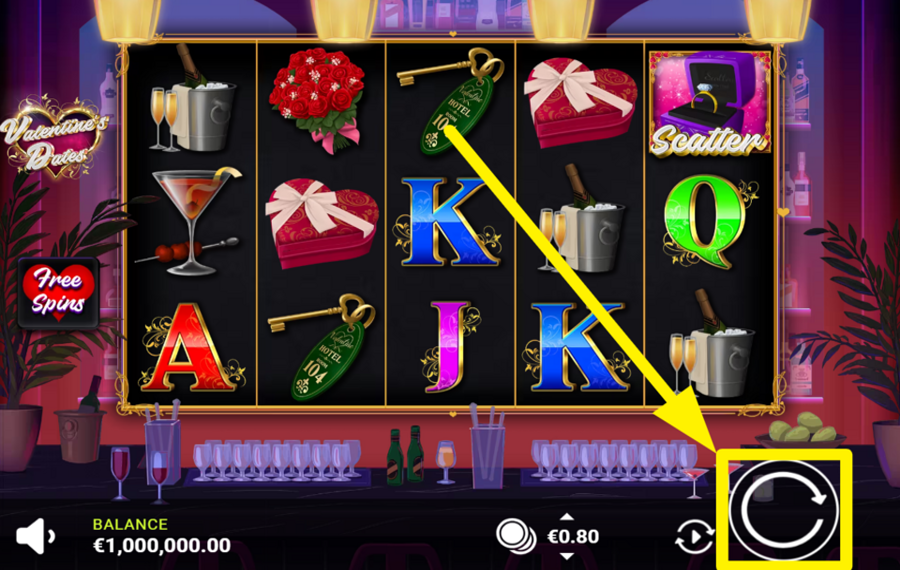
Task: Click the balance amount €1,000,000.00
Action: (162, 545)
